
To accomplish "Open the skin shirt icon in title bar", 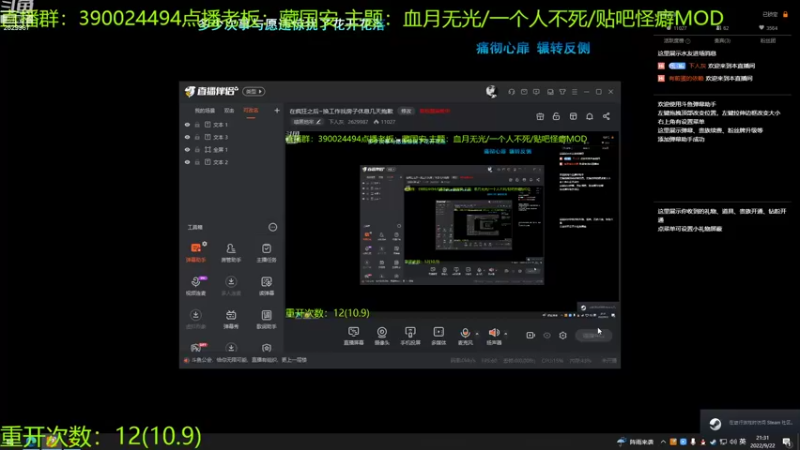I will click(562, 92).
